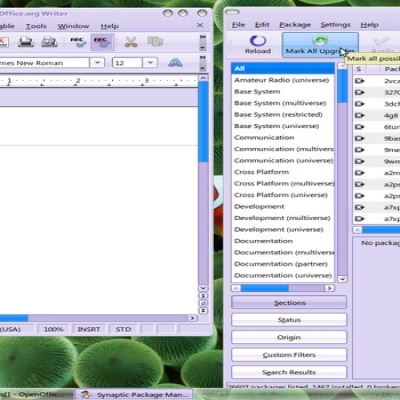The image size is (400, 400).
Task: Open the Package menu in Synaptic
Action: pos(295,25)
